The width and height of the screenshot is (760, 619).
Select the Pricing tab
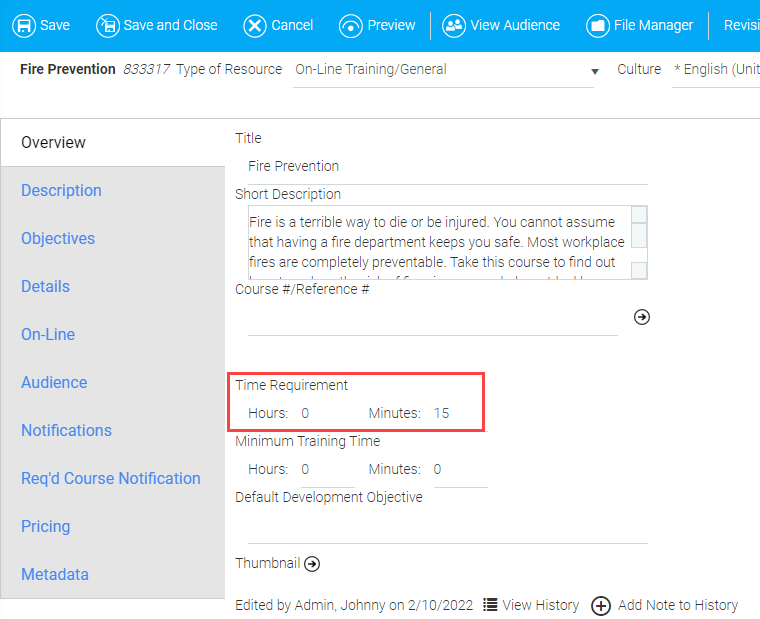tap(46, 526)
